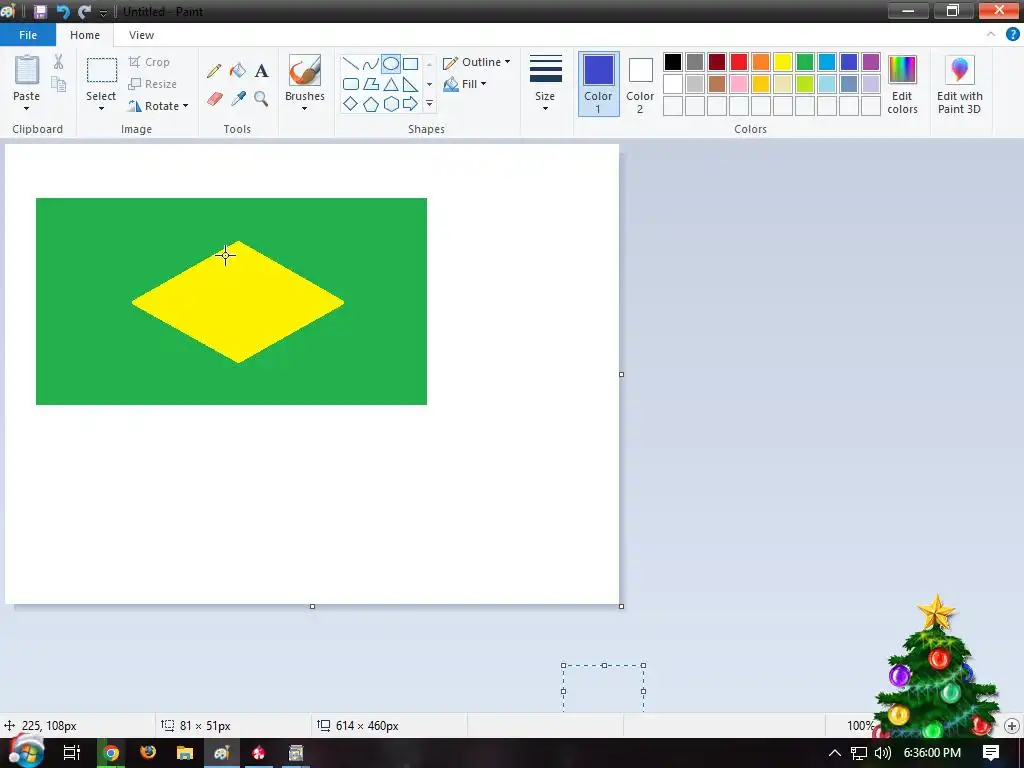Activate Color 2 selector
The height and width of the screenshot is (768, 1024).
click(640, 84)
